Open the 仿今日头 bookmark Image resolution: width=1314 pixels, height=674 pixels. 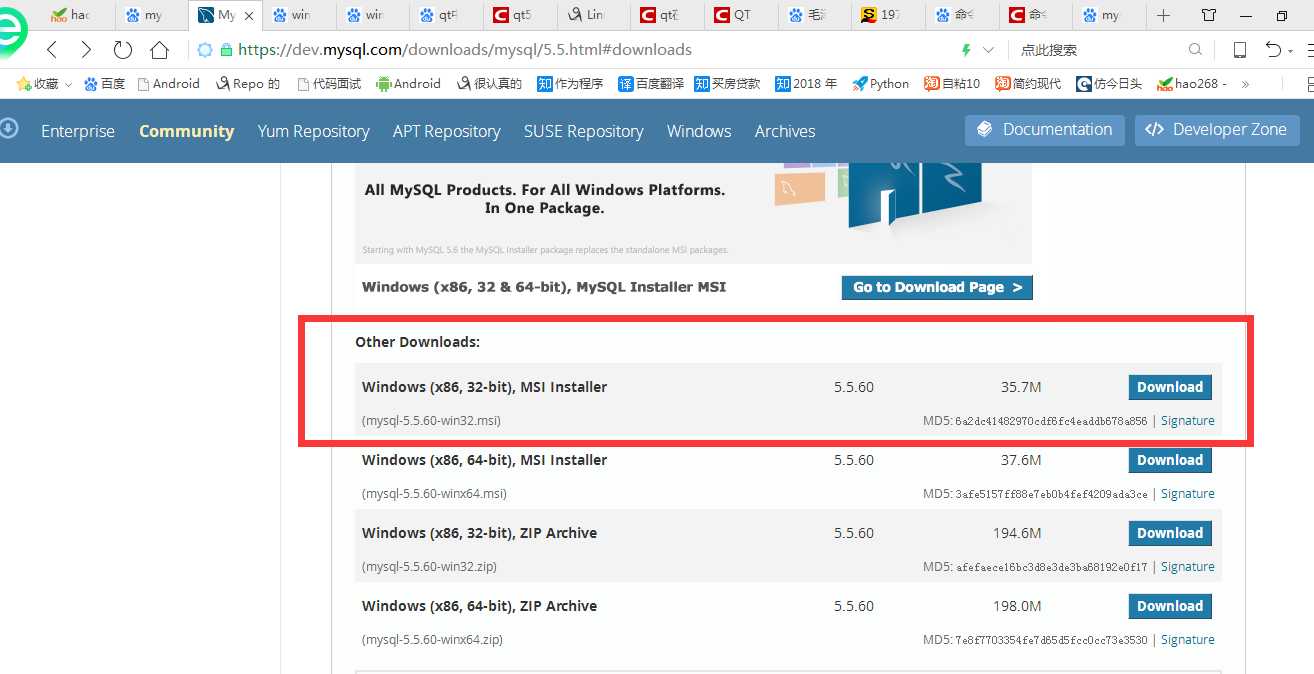(1109, 84)
